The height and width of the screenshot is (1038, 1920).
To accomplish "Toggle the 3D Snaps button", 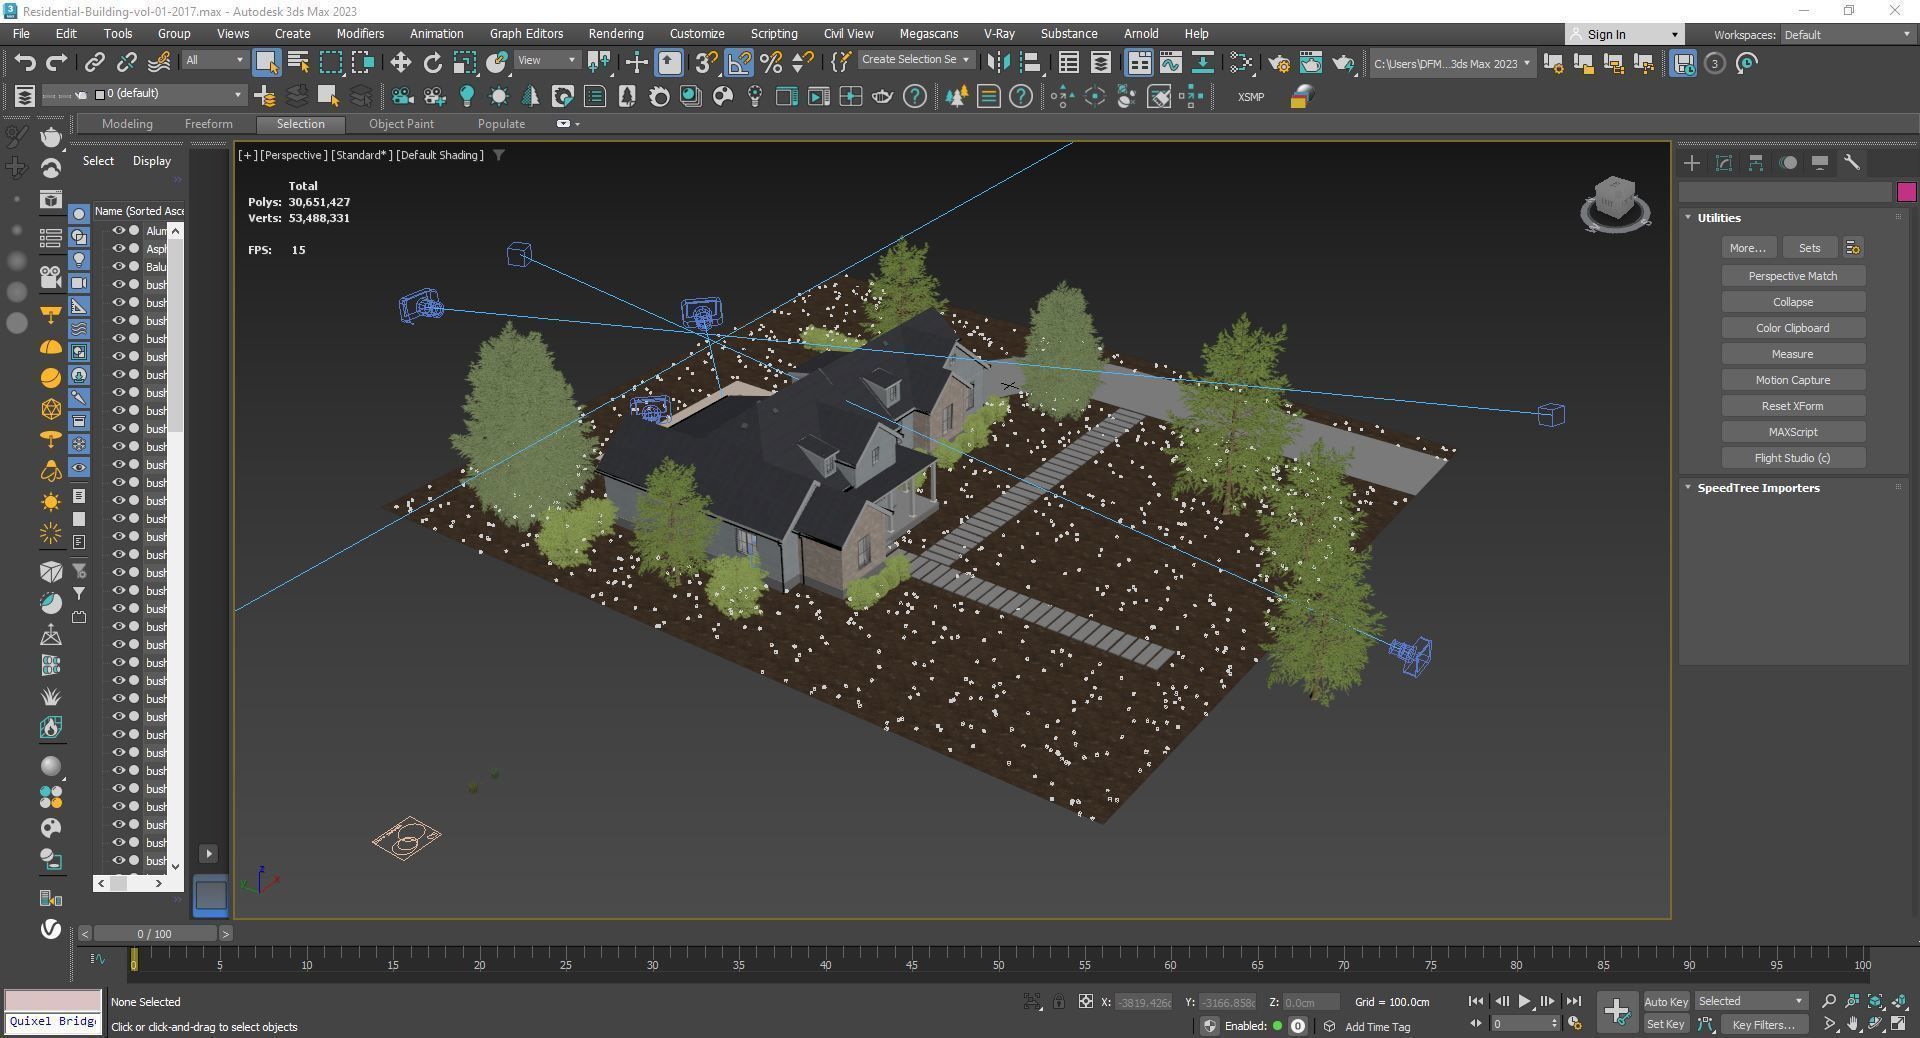I will [706, 63].
